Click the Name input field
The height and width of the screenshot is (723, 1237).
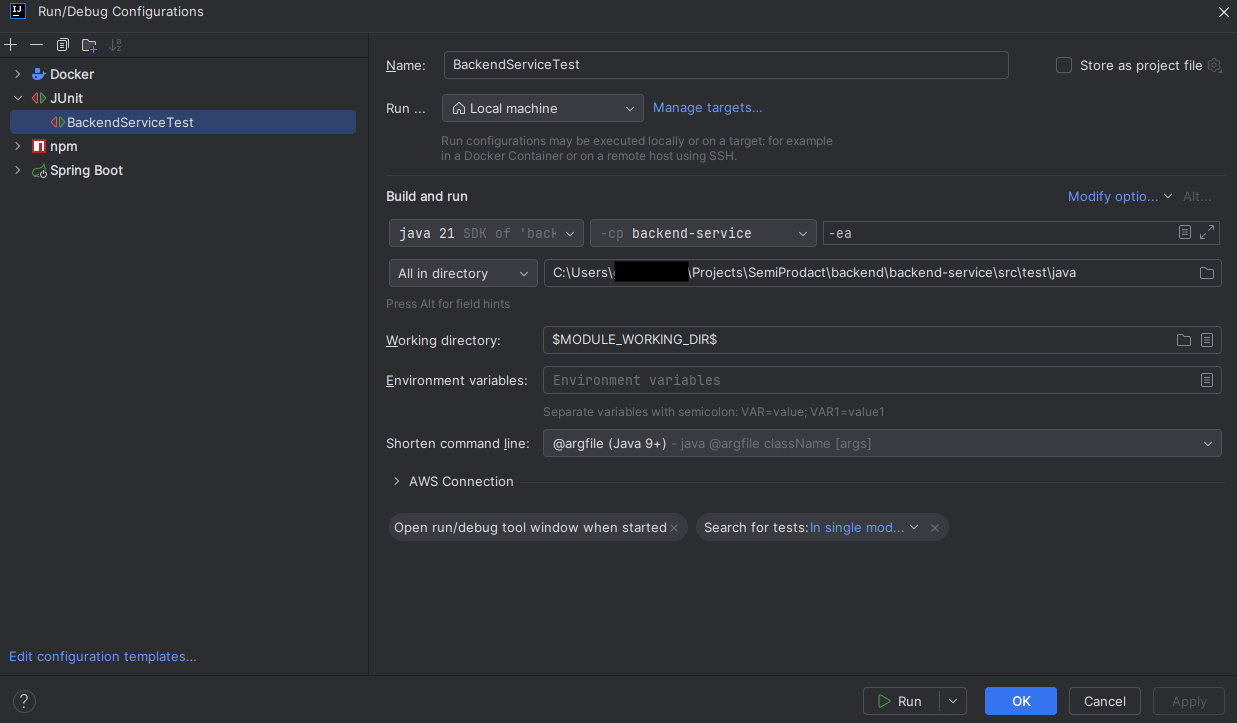tap(726, 64)
